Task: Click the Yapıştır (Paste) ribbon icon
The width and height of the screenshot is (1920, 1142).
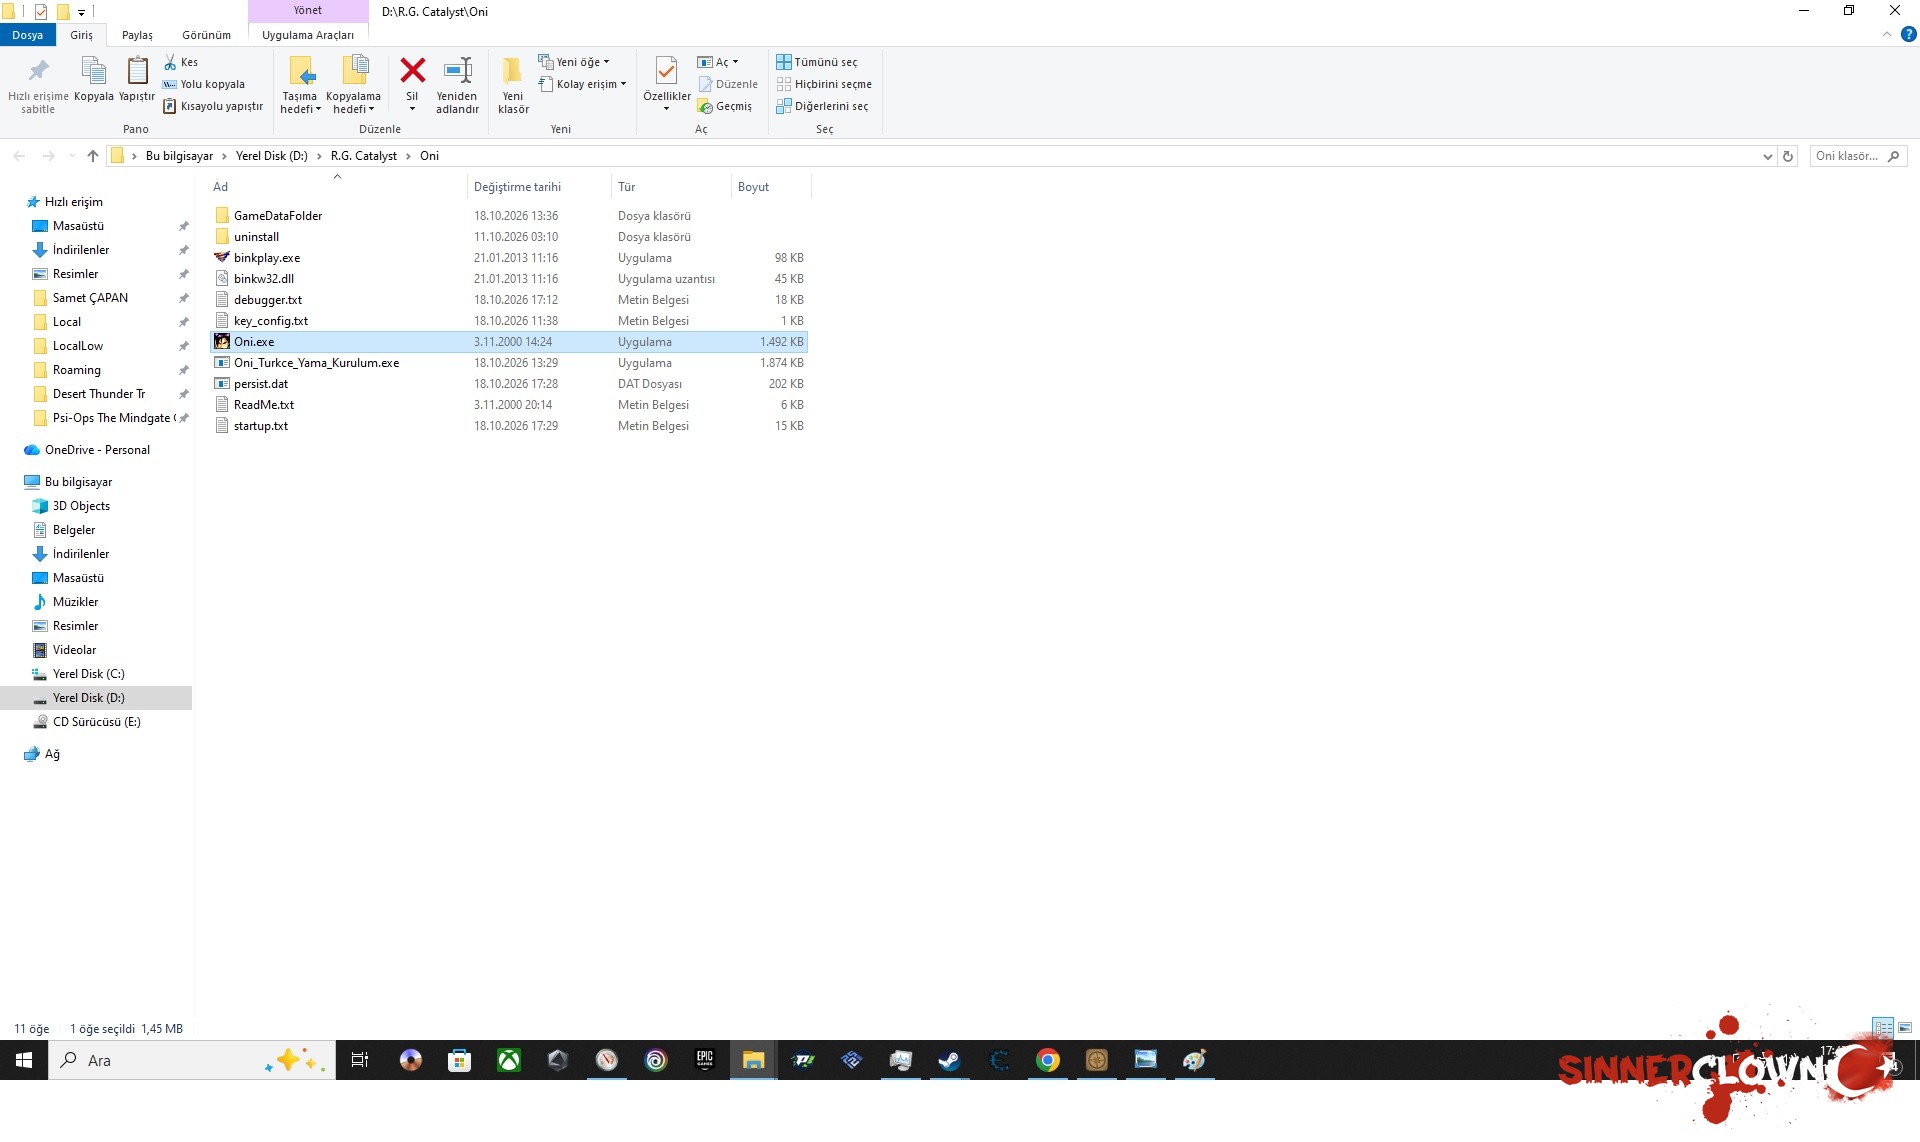Action: pyautogui.click(x=137, y=80)
